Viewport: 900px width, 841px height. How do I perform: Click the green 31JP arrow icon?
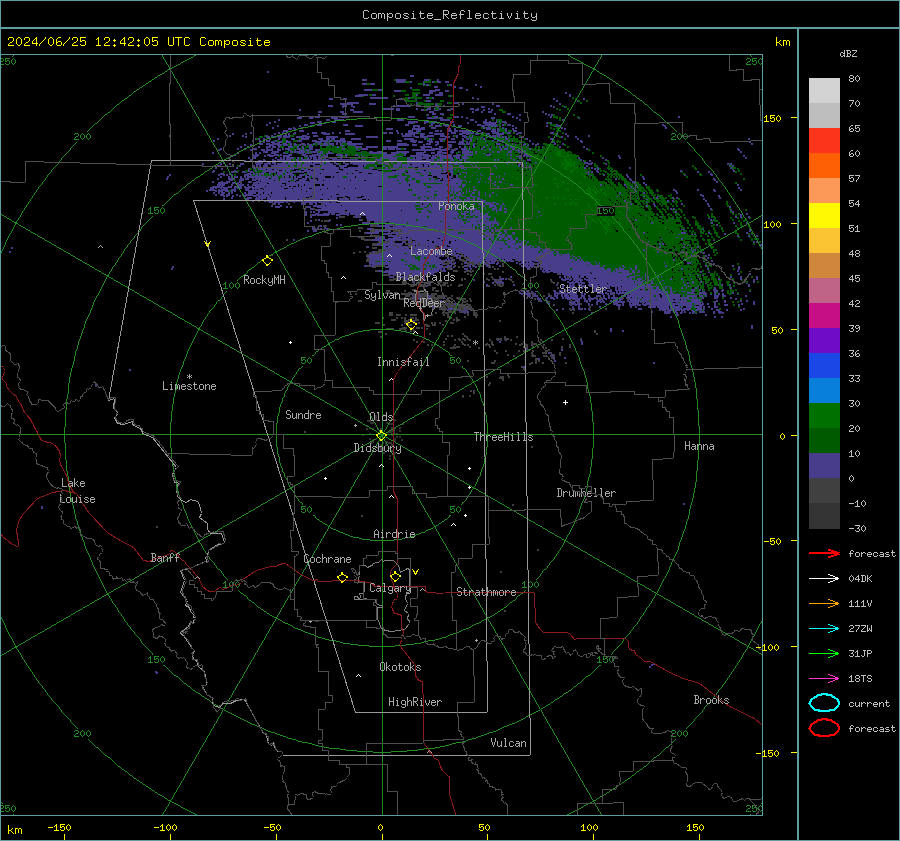824,653
